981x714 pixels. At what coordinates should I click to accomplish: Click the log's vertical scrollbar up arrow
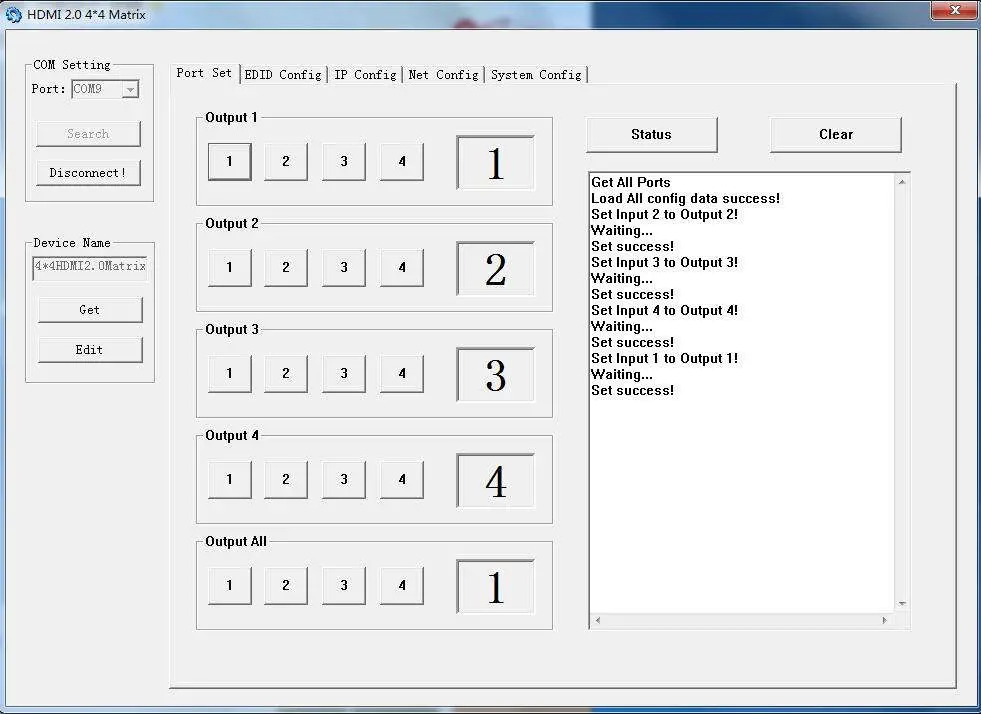[x=902, y=182]
